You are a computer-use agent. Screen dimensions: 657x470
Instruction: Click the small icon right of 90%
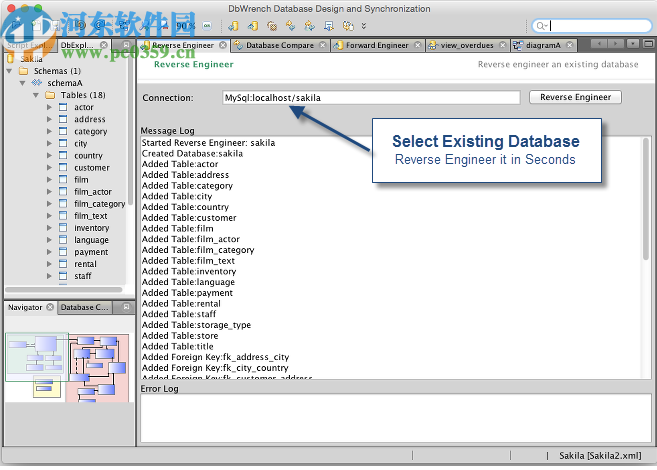(x=207, y=26)
